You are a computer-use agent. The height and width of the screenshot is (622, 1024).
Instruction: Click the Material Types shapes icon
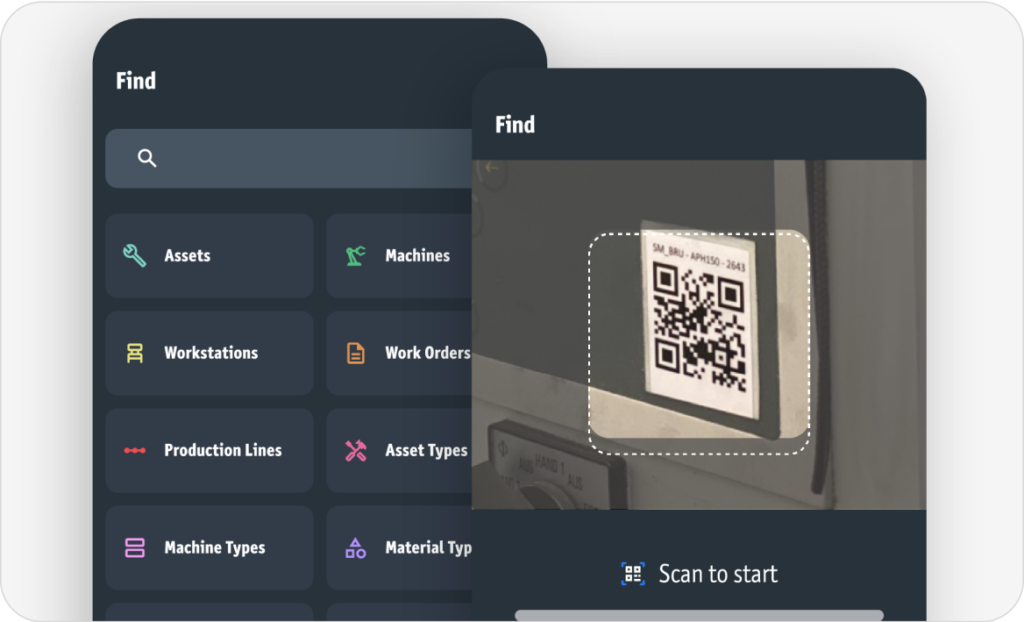[355, 547]
